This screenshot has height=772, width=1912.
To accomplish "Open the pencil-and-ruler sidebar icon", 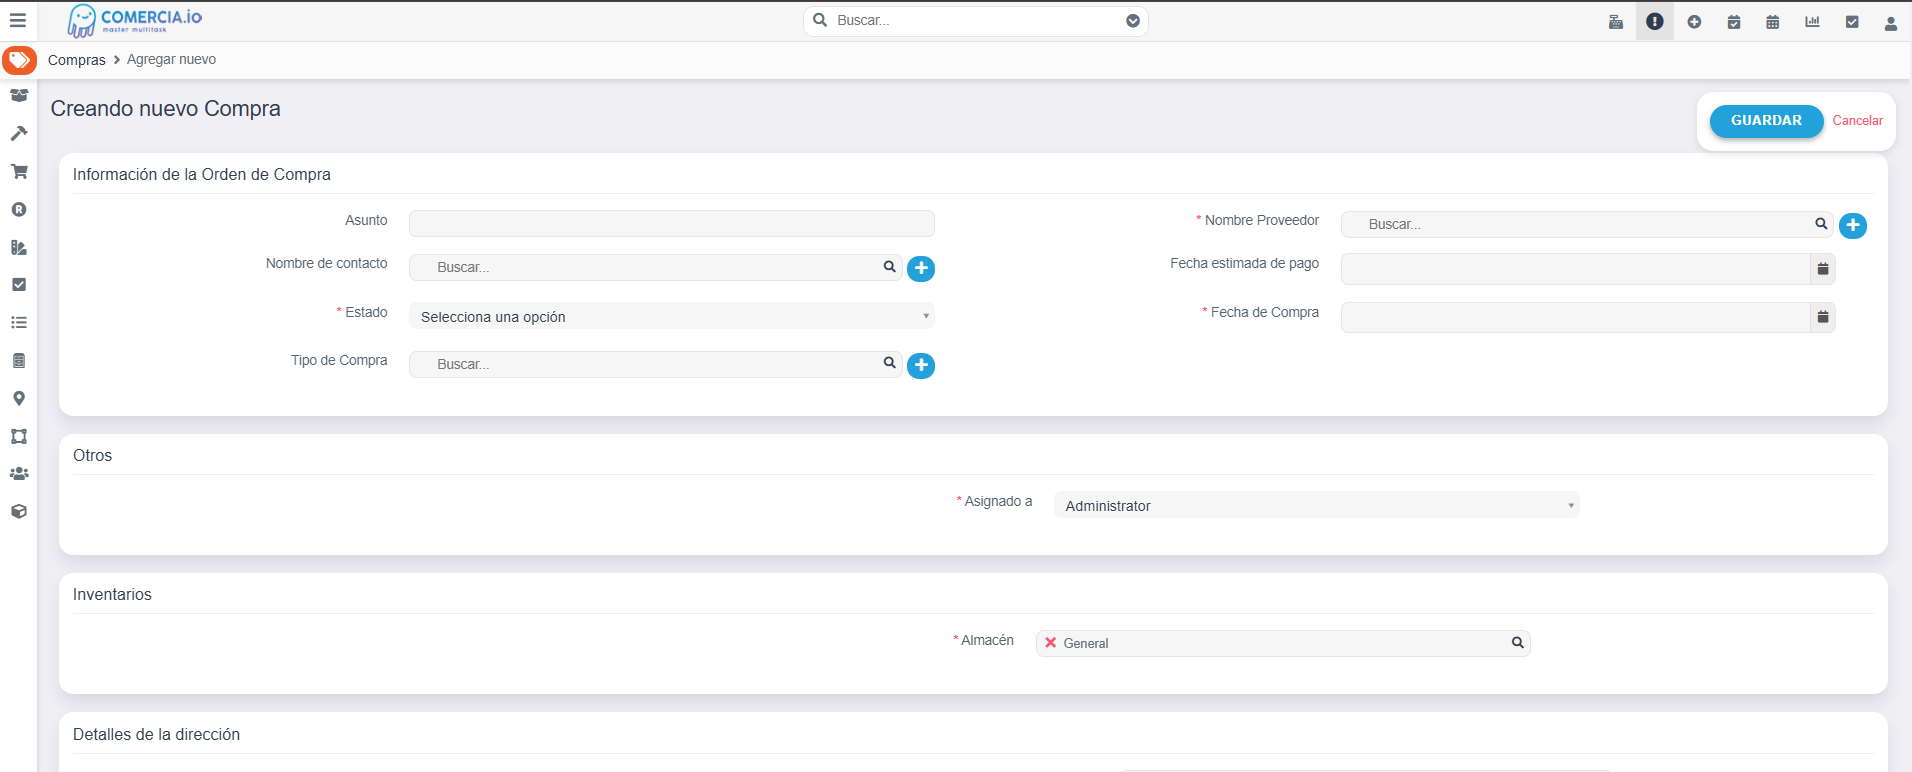I will [x=19, y=247].
